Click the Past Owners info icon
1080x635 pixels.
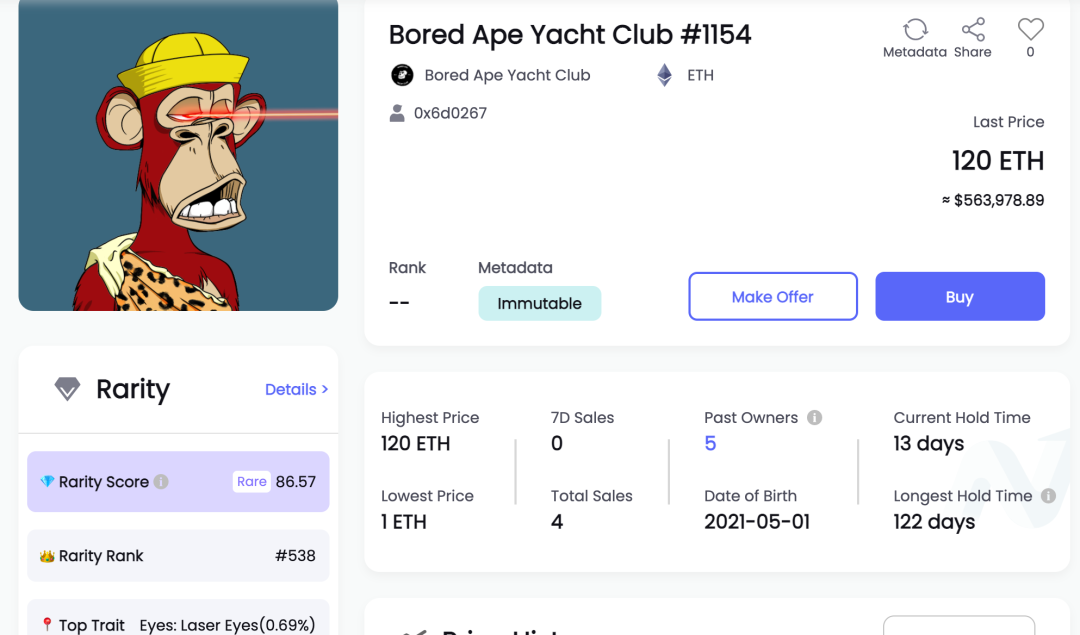click(815, 418)
